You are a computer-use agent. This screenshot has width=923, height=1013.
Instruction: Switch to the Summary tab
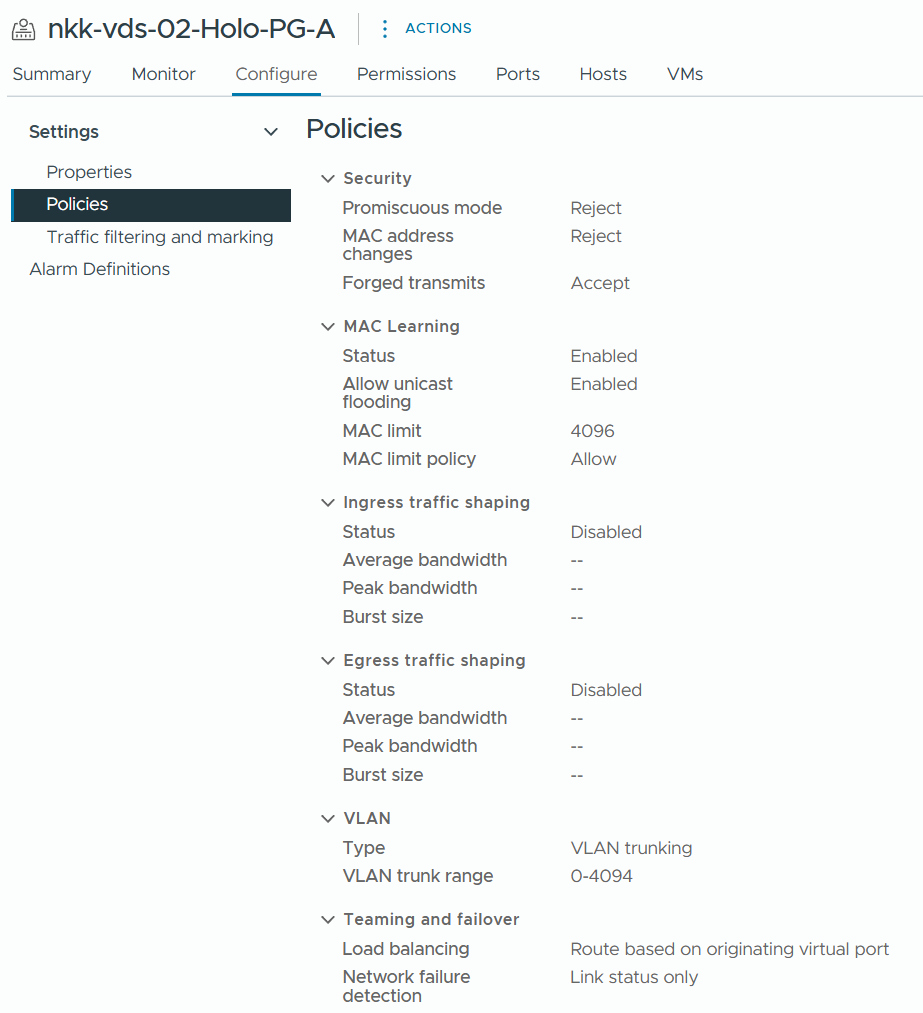point(52,74)
